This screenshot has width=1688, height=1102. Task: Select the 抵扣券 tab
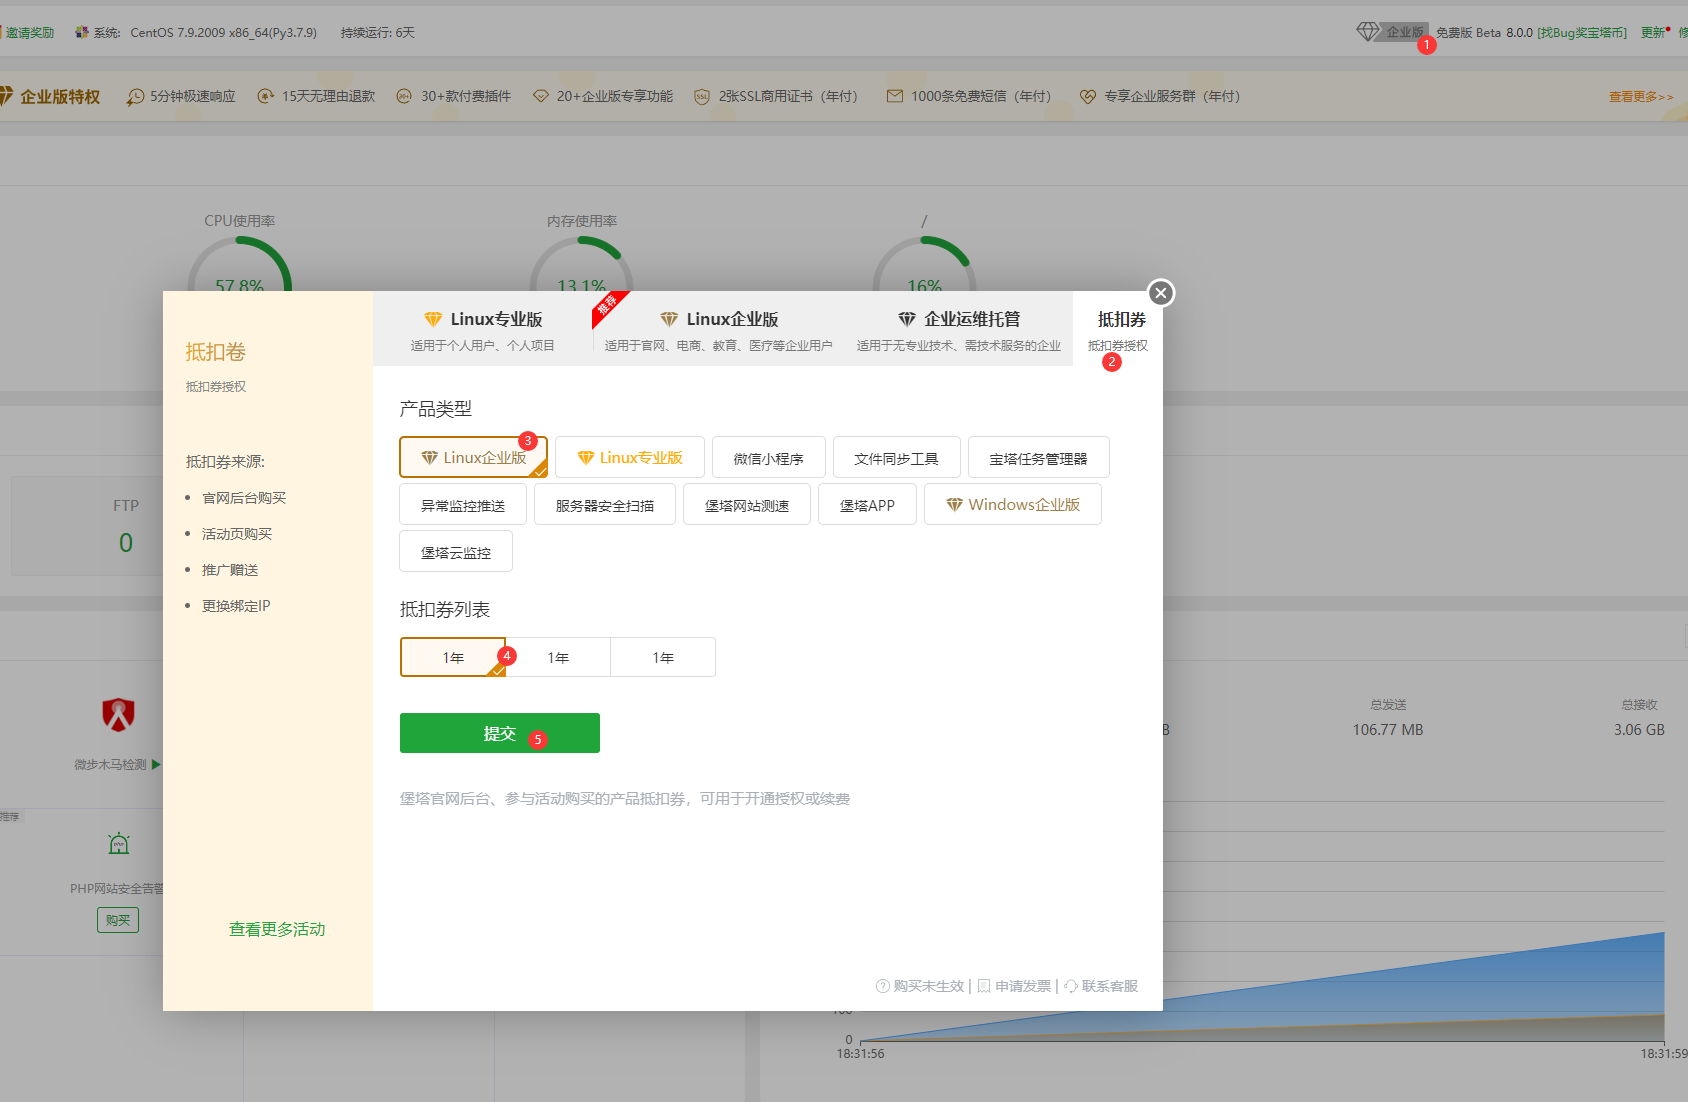click(x=1118, y=329)
